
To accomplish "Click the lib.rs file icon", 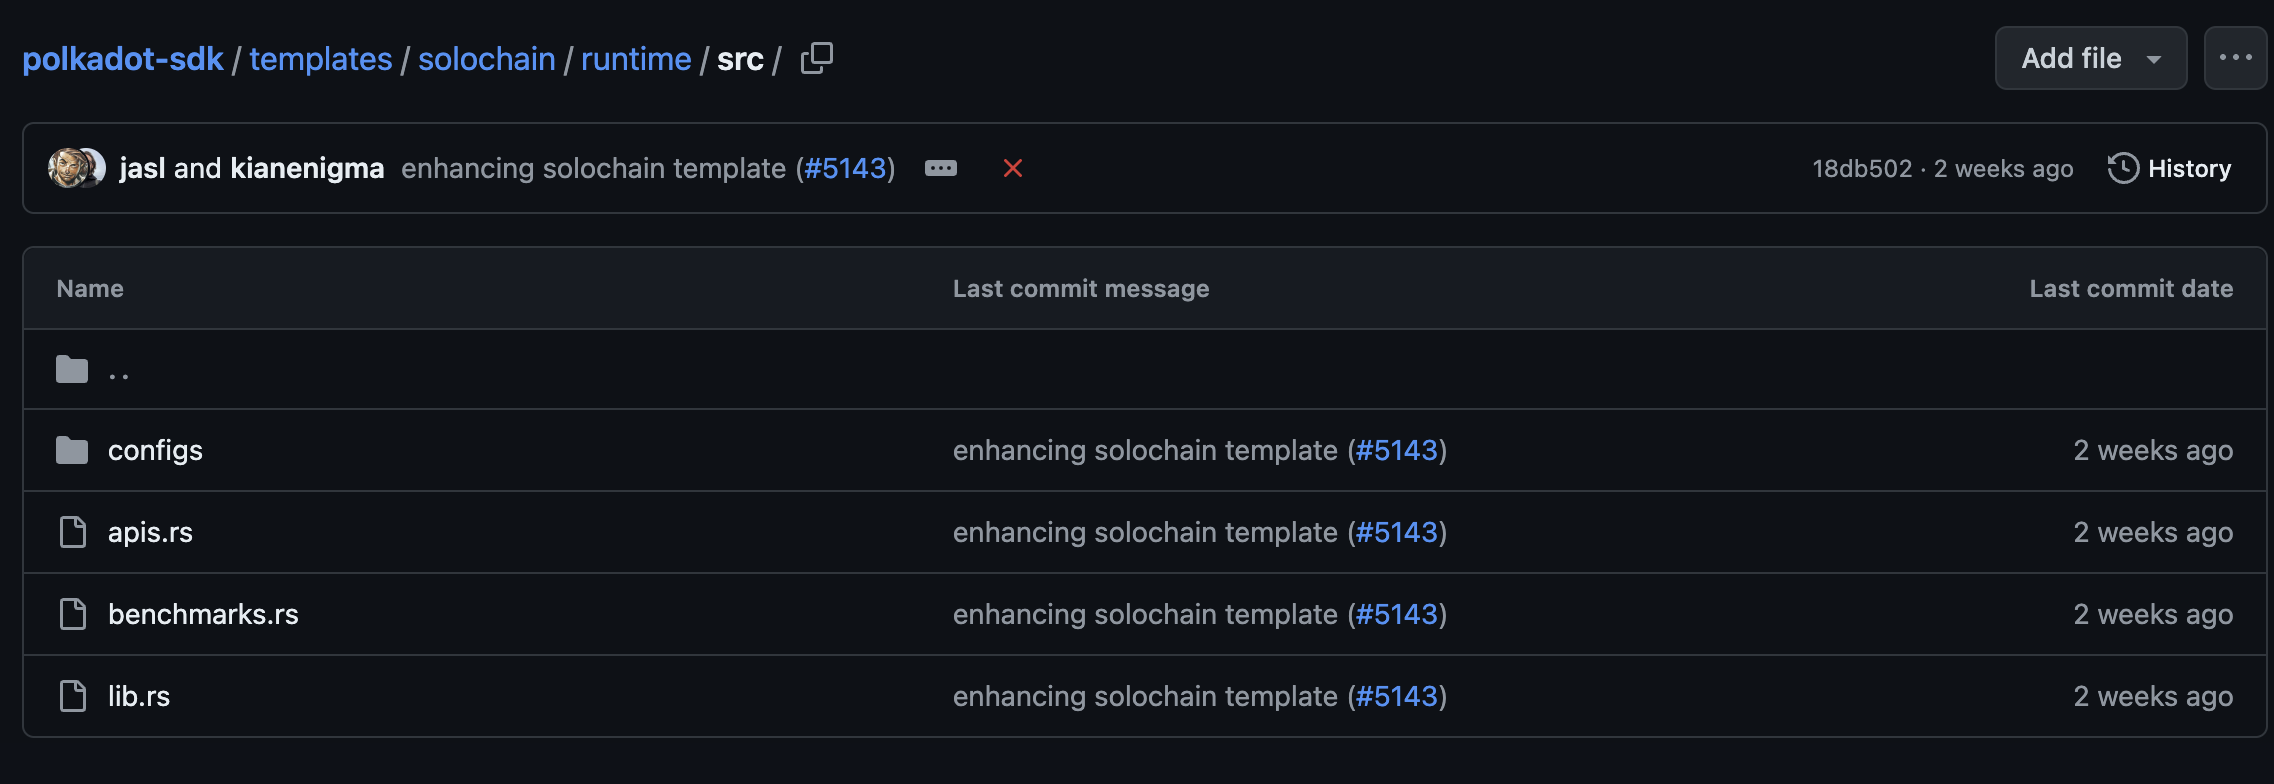I will pos(72,696).
